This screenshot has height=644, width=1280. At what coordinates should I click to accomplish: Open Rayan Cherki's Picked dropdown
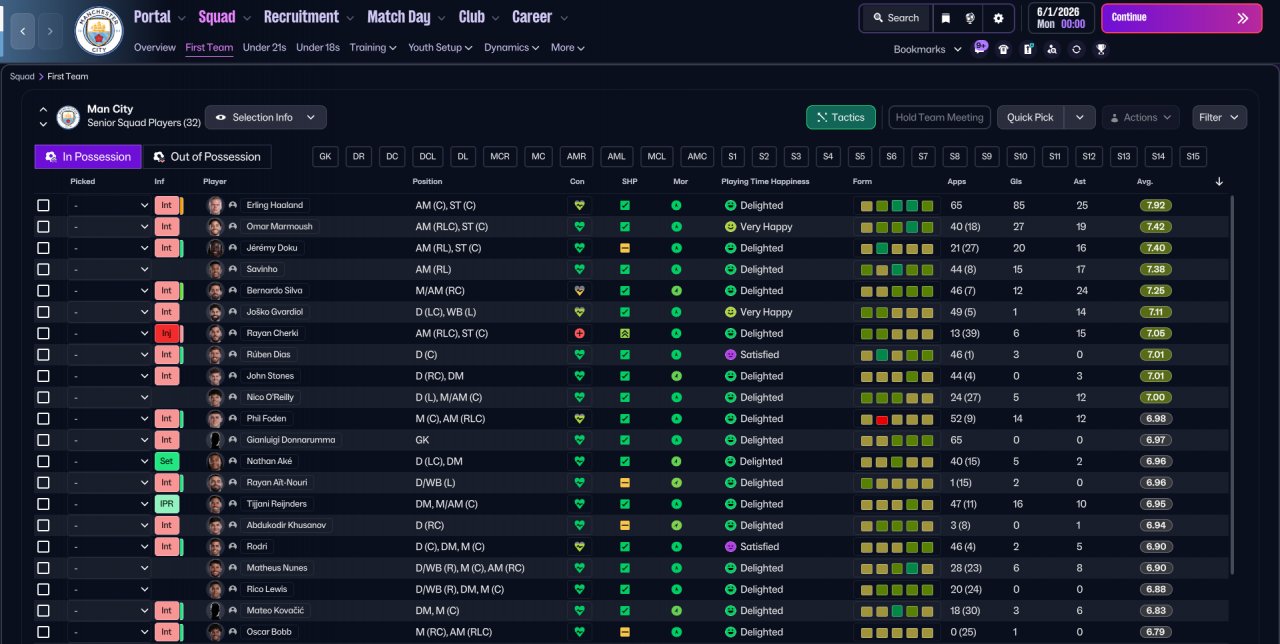109,333
